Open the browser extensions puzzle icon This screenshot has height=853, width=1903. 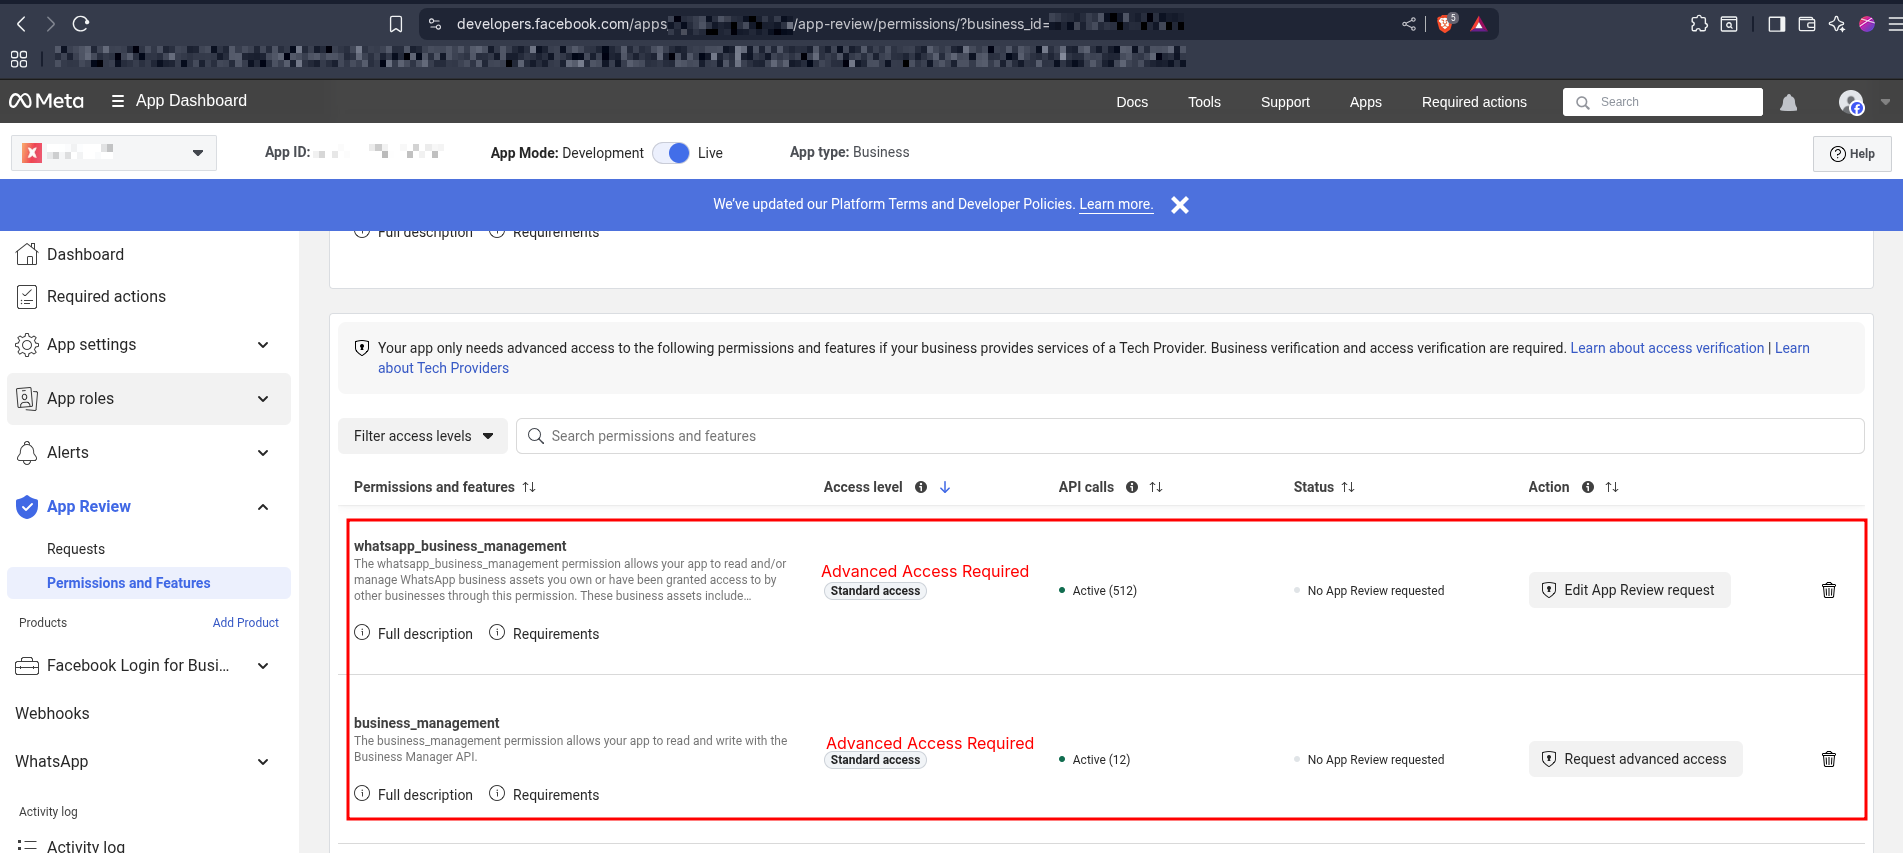(x=1698, y=24)
